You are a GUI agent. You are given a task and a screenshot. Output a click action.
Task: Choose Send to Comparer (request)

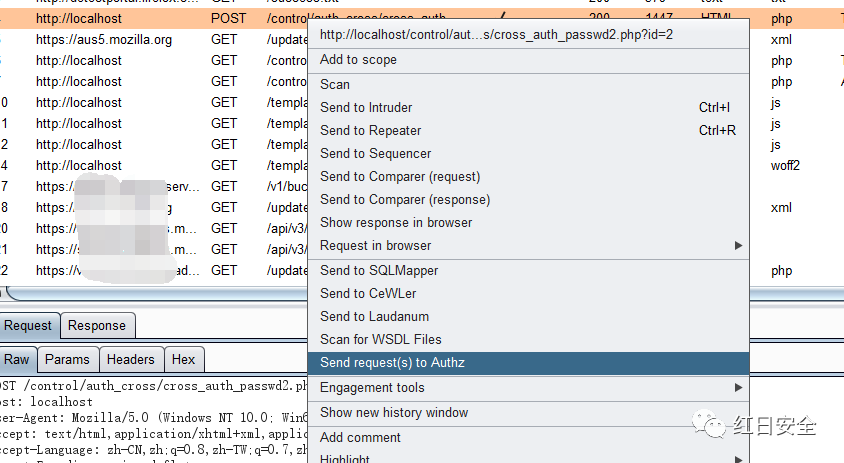(x=400, y=176)
